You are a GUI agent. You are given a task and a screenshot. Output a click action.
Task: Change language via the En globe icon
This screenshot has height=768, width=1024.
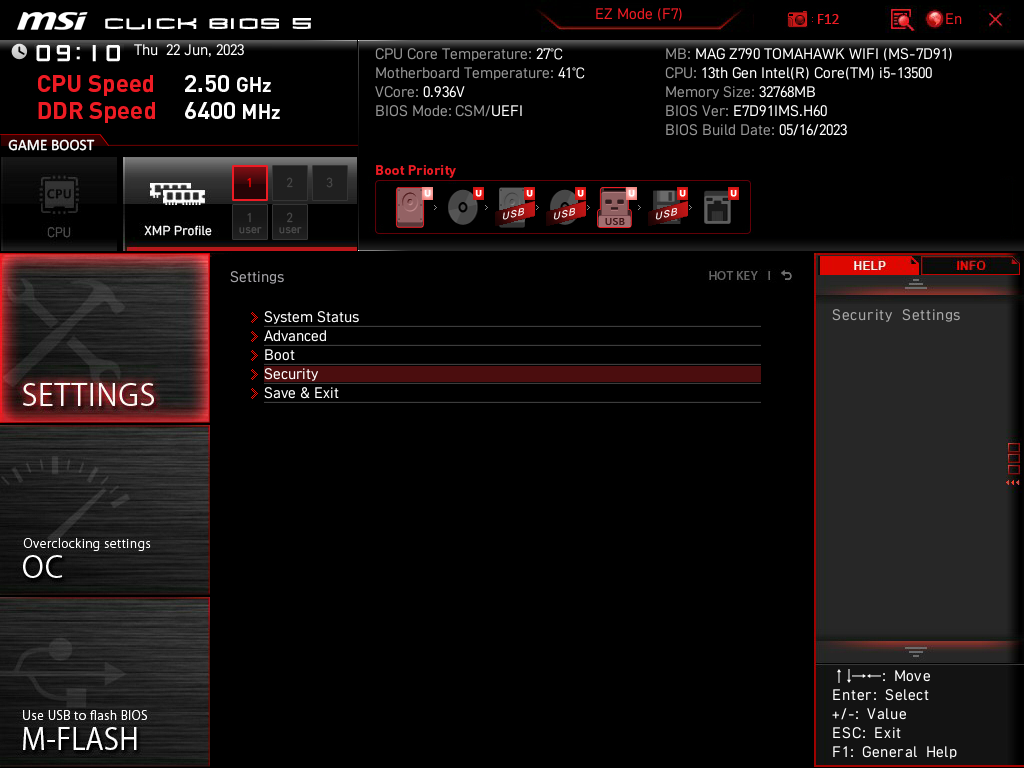click(944, 20)
